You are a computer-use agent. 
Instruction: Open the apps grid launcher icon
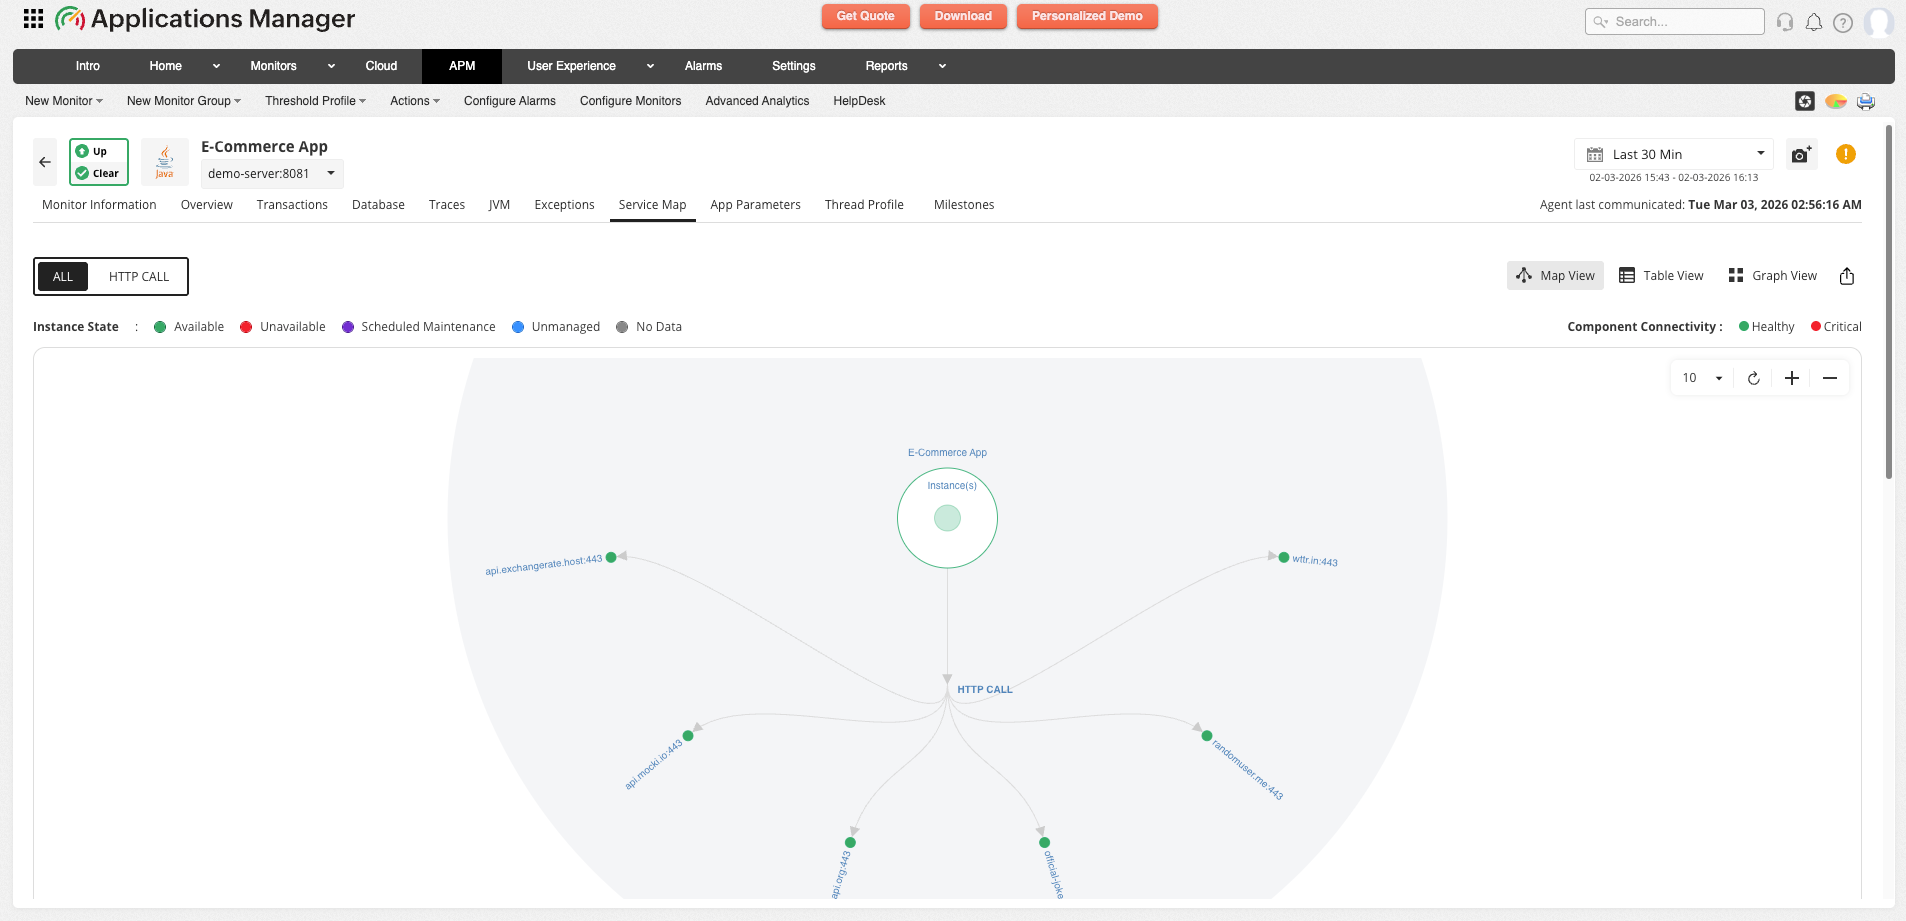(33, 18)
